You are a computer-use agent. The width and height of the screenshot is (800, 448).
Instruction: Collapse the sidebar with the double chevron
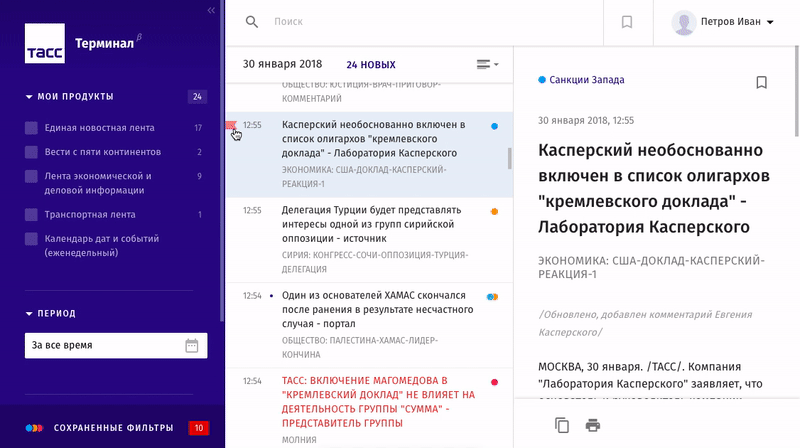(211, 10)
